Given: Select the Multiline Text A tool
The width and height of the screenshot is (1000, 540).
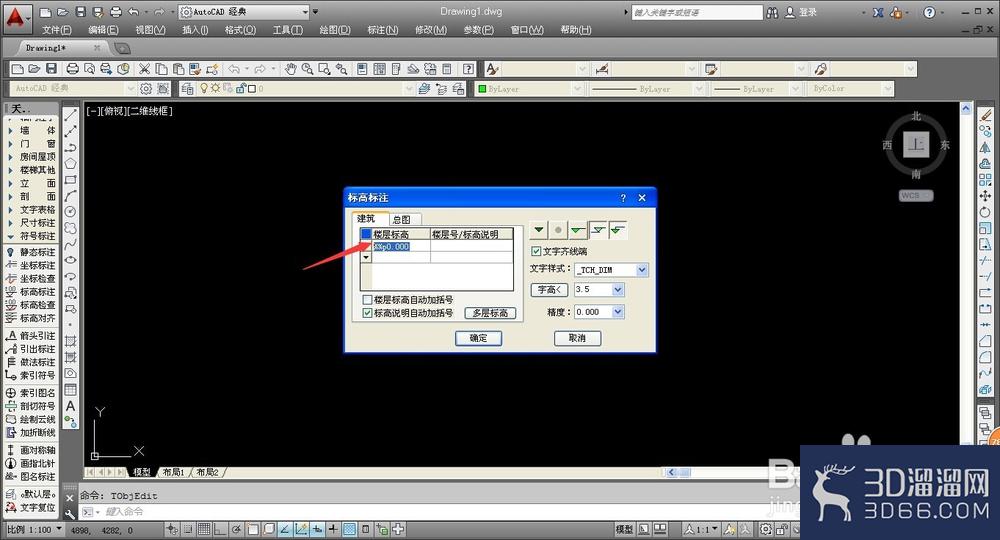Looking at the screenshot, I should 71,406.
